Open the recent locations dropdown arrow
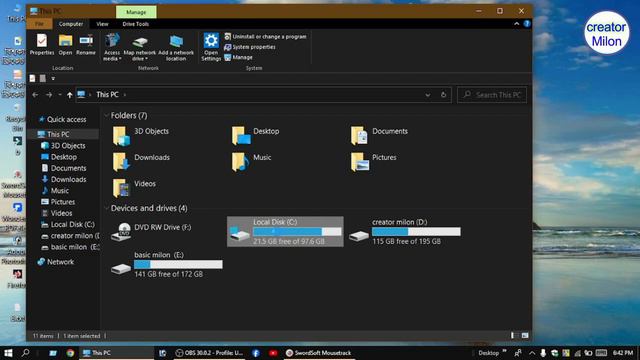640x360 pixels. [x=60, y=95]
